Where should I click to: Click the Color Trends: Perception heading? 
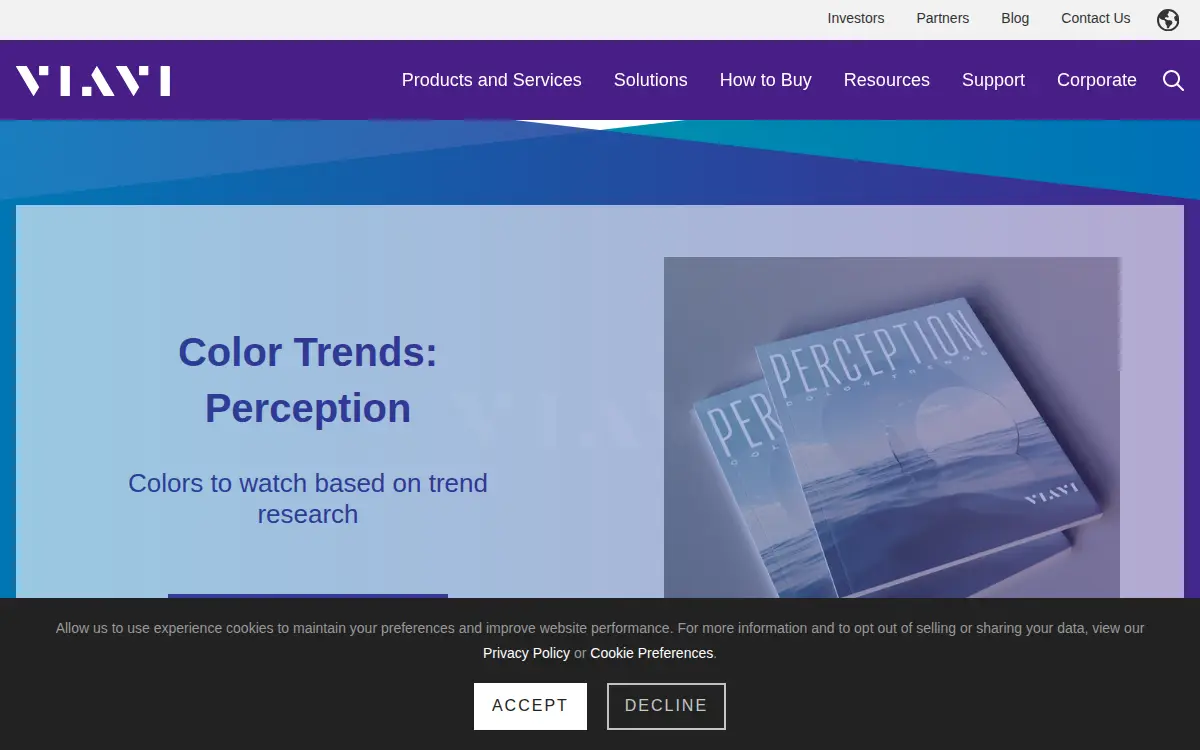[x=308, y=380]
